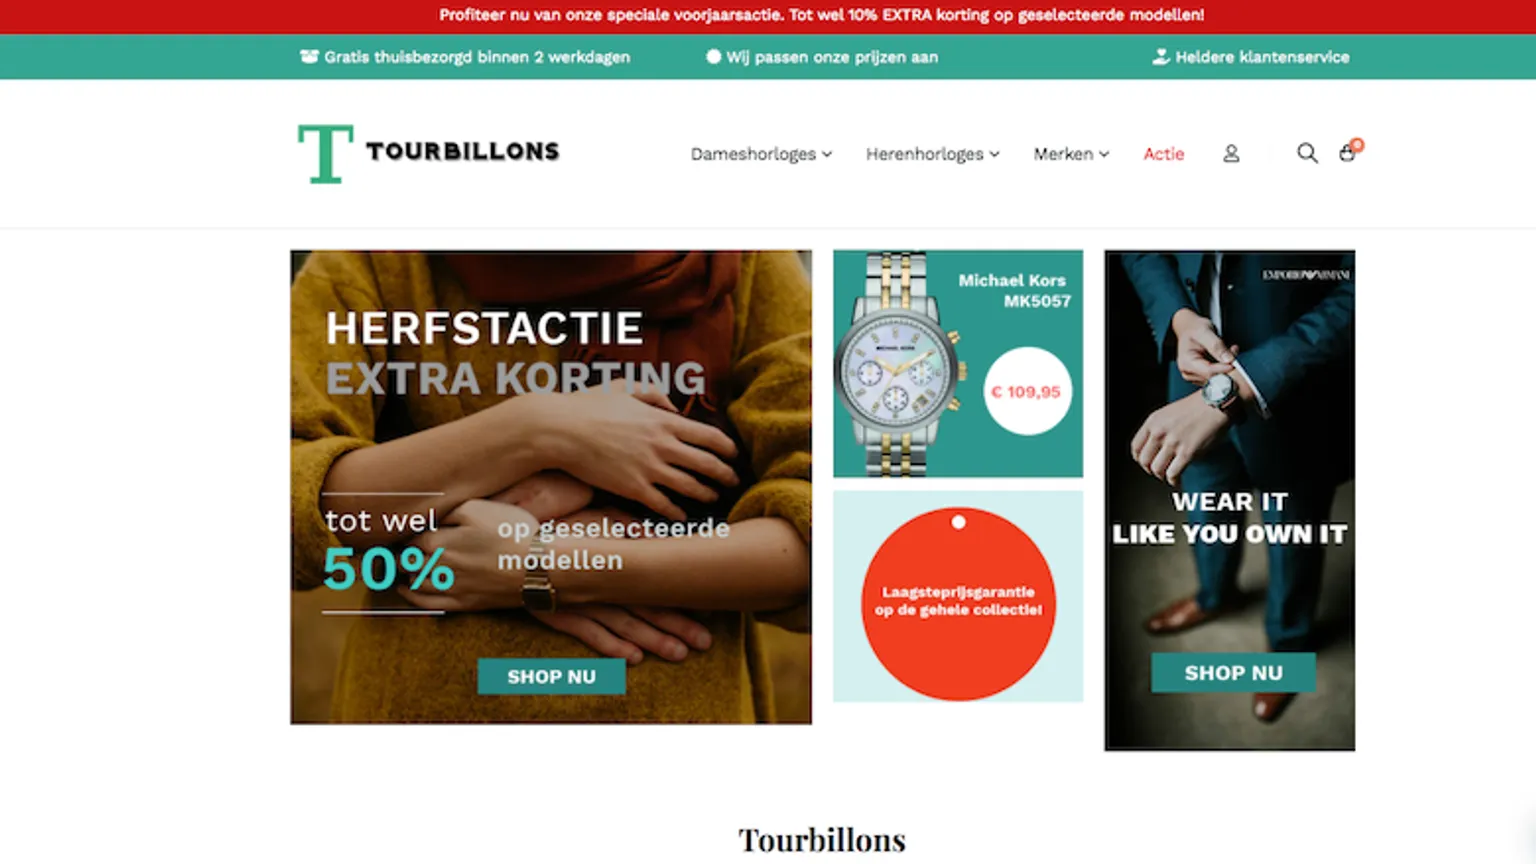Click the € 109,95 price circle
This screenshot has height=864, width=1536.
tap(1027, 391)
